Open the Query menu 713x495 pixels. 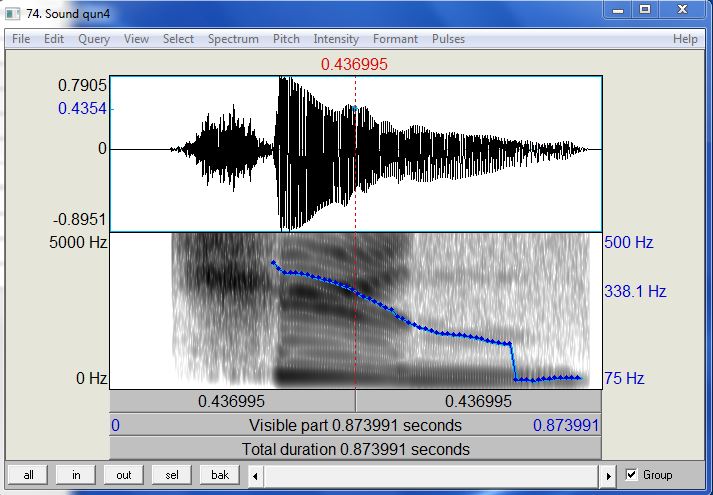(x=94, y=39)
